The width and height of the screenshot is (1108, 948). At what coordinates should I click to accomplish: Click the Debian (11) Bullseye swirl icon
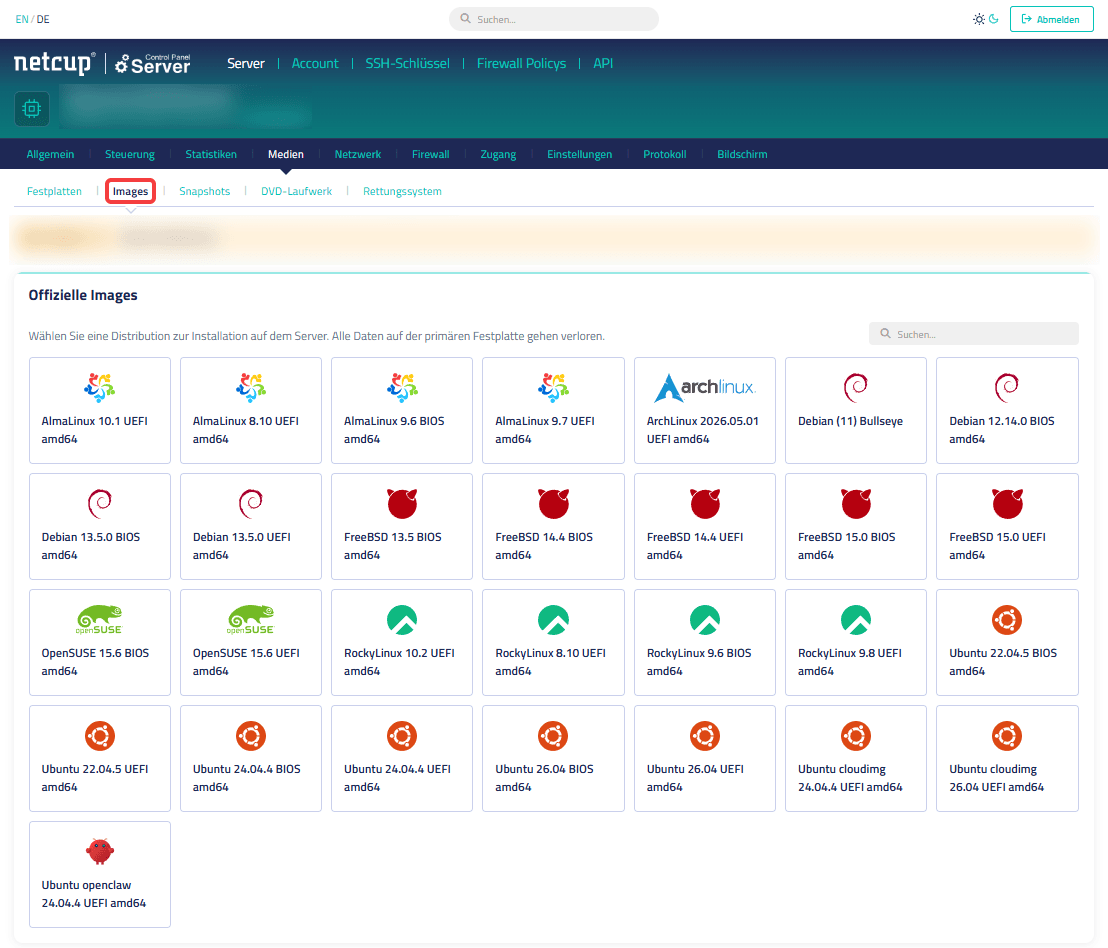(856, 387)
